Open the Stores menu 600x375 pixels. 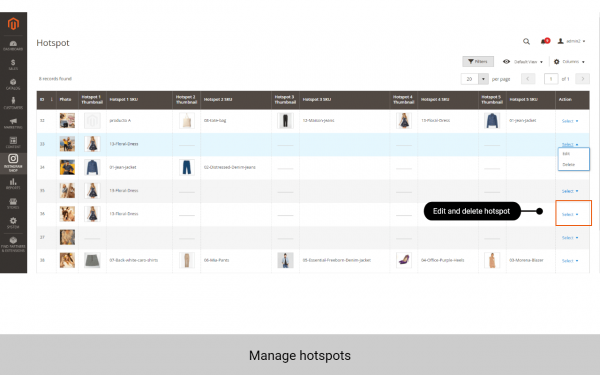(13, 204)
